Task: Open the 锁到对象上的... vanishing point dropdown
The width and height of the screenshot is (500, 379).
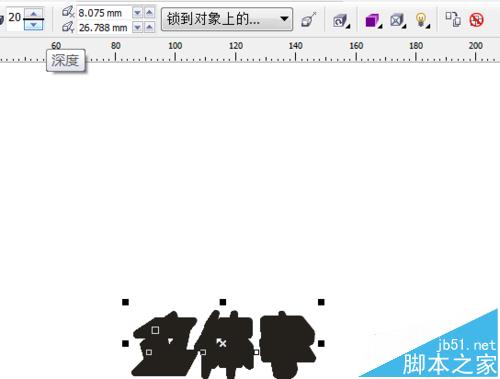Action: (227, 19)
